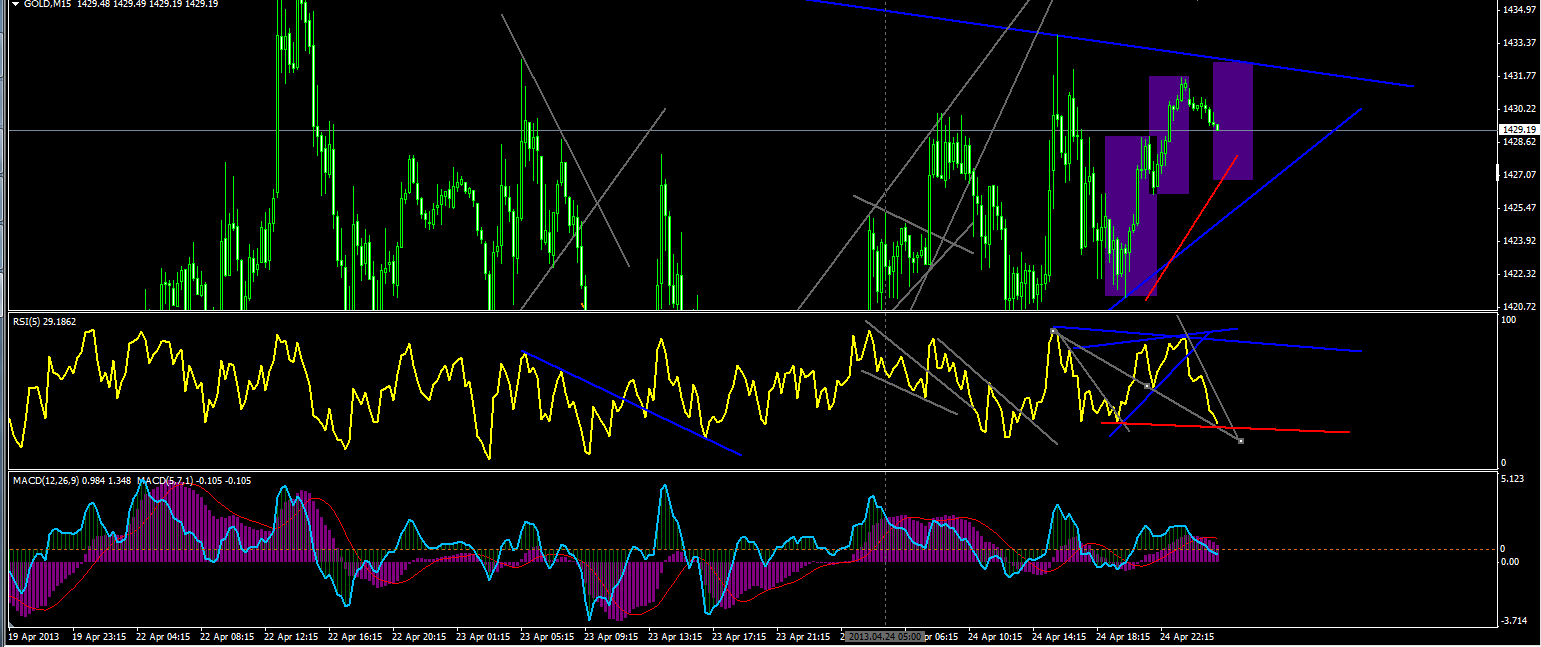Select the MACD(12,26,9) 0.984 1.348 label

[x=73, y=481]
